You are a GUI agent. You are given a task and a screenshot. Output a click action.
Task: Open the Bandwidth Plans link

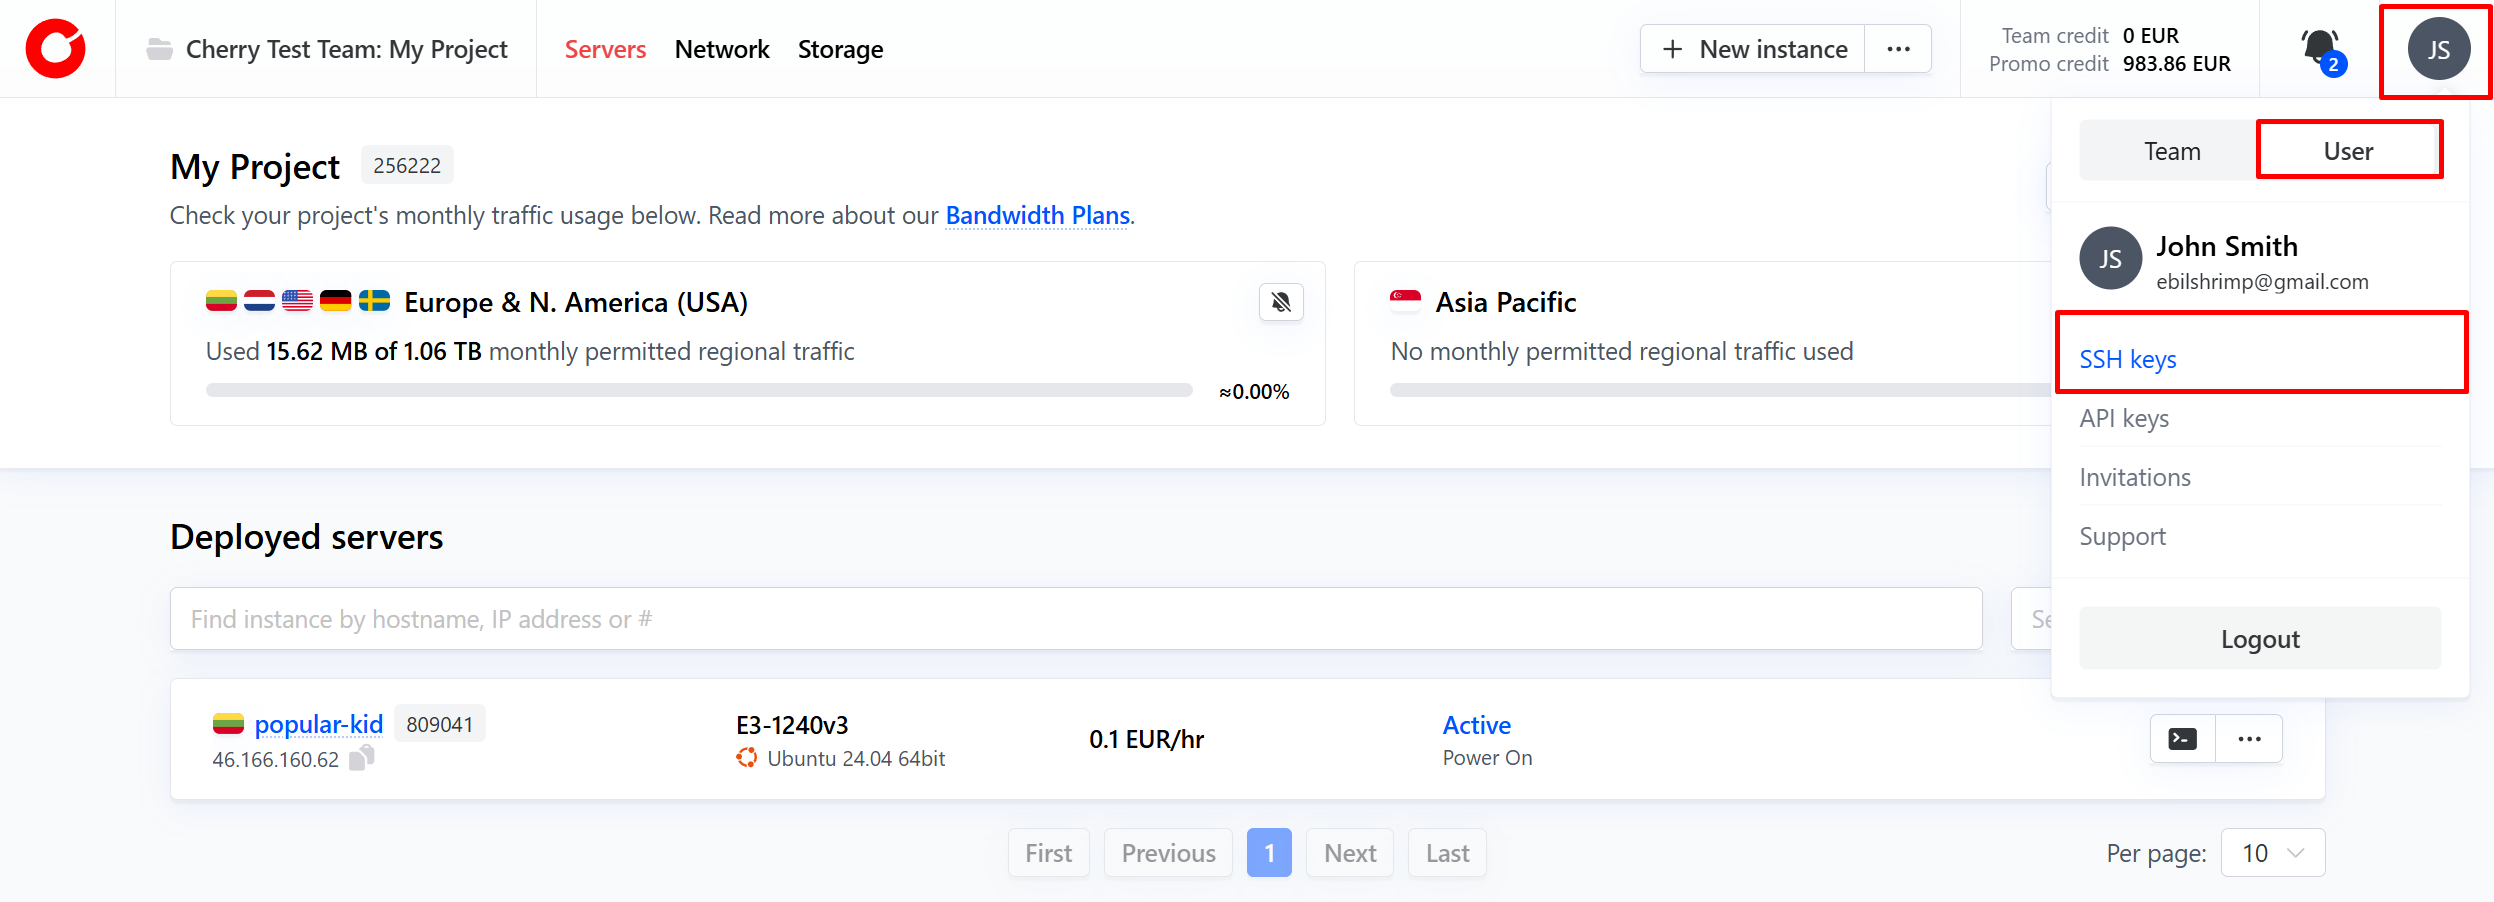pos(1037,215)
